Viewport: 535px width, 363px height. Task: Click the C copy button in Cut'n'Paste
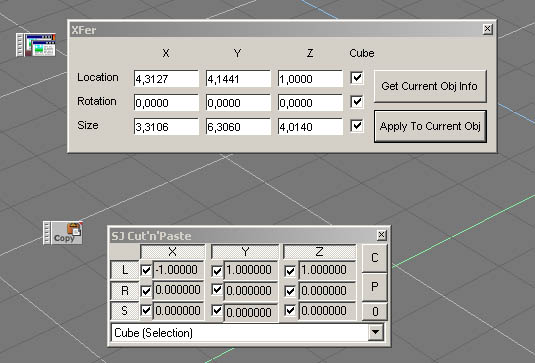pos(375,258)
